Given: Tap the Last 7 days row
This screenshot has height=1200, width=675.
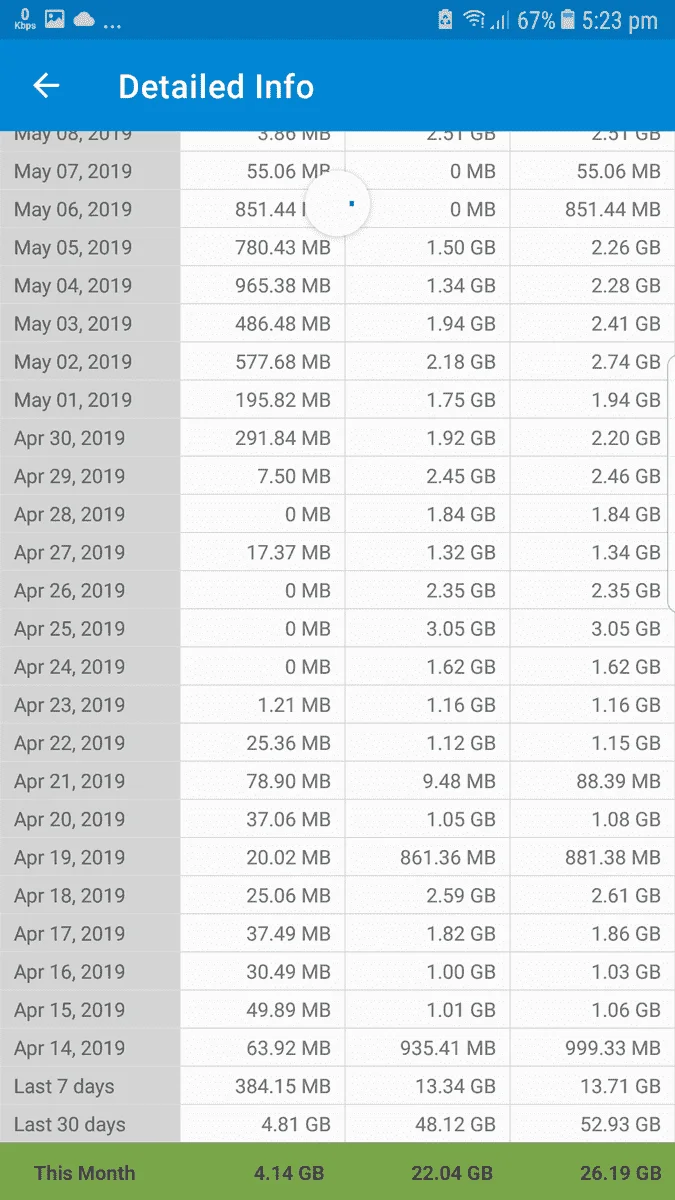Looking at the screenshot, I should (x=337, y=1086).
